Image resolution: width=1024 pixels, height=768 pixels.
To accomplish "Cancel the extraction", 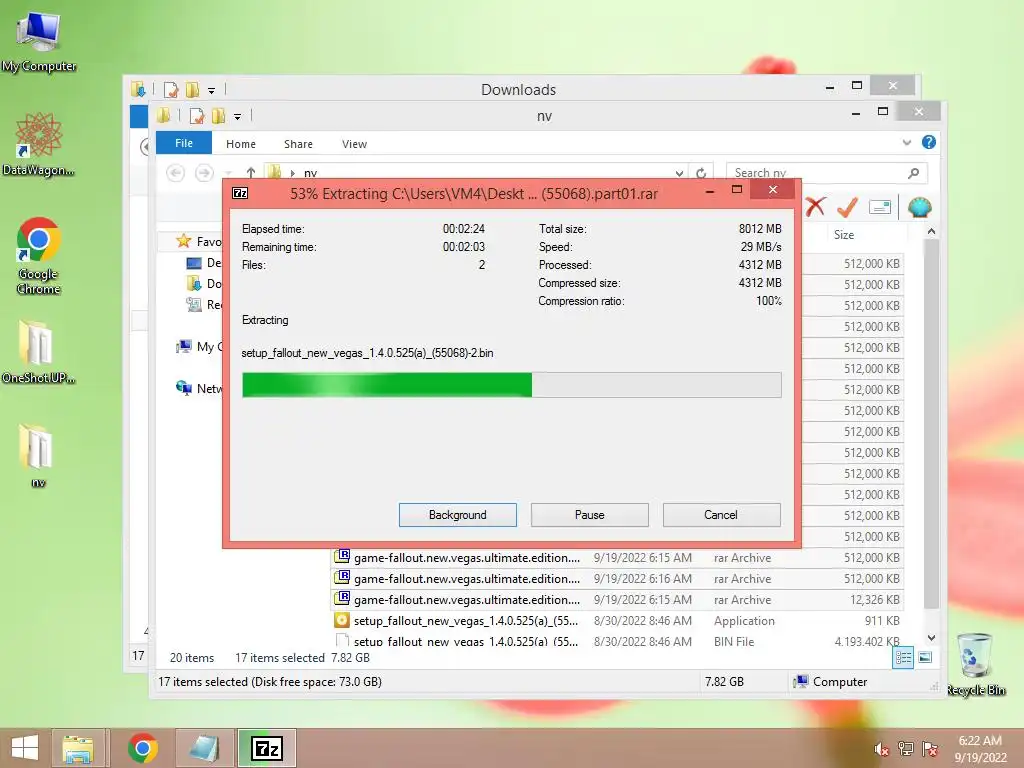I will 721,515.
